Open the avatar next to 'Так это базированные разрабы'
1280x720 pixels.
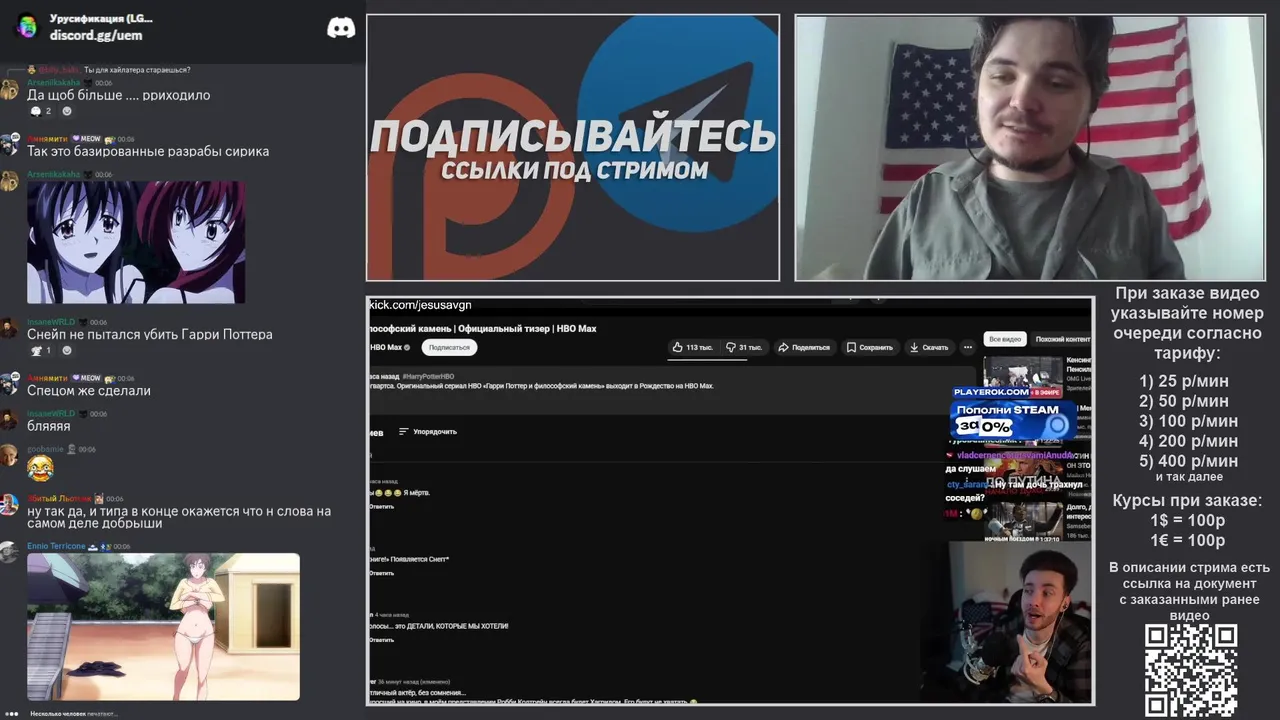pos(9,145)
